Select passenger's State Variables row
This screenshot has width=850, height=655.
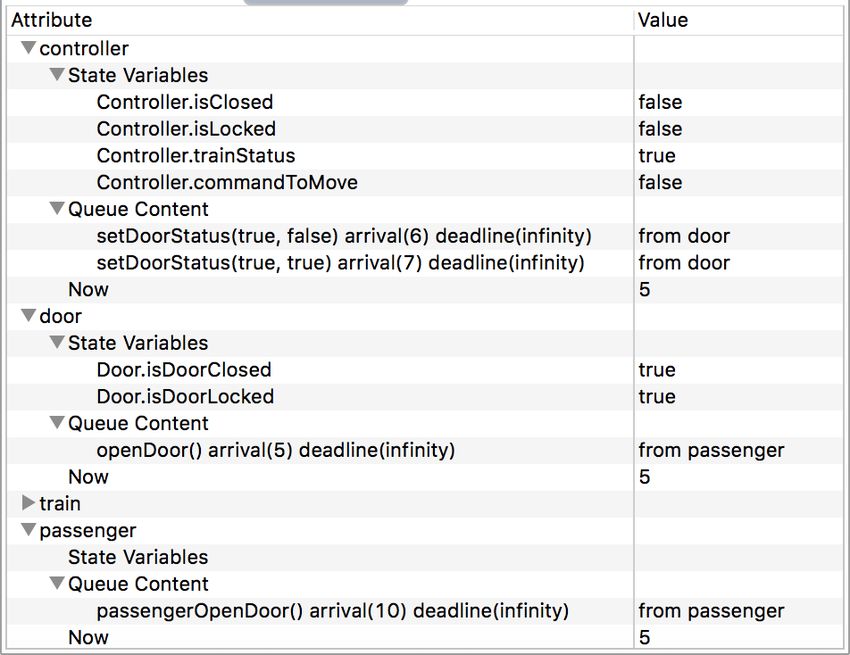pos(425,557)
